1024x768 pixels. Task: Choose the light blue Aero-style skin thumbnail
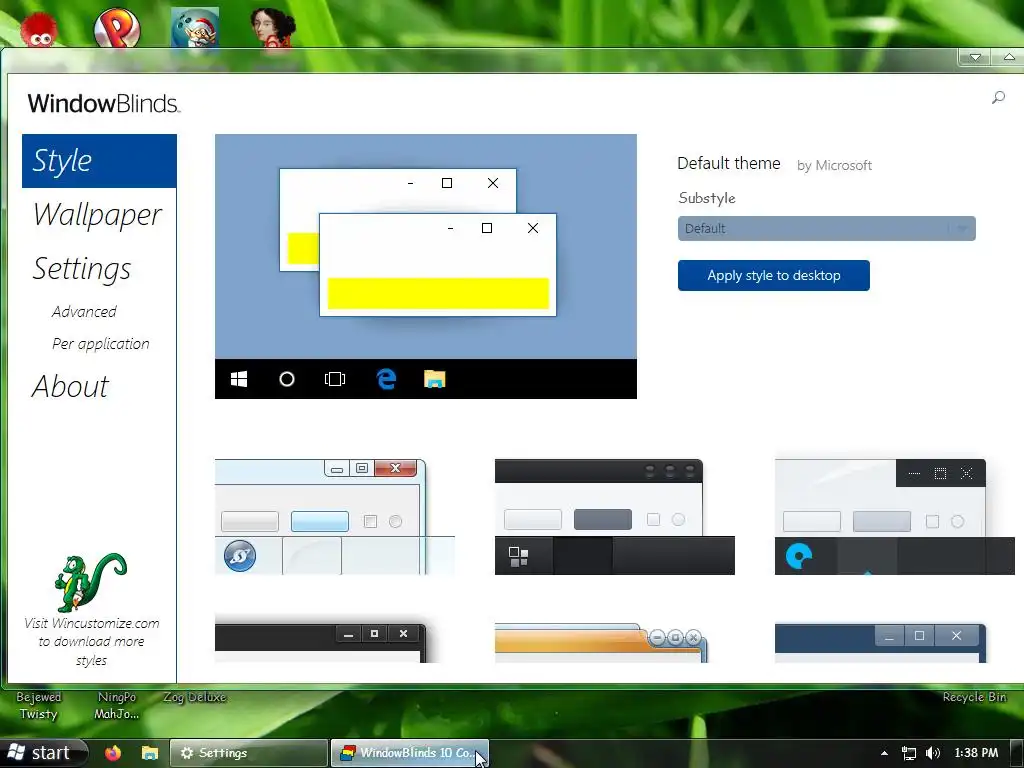click(334, 517)
